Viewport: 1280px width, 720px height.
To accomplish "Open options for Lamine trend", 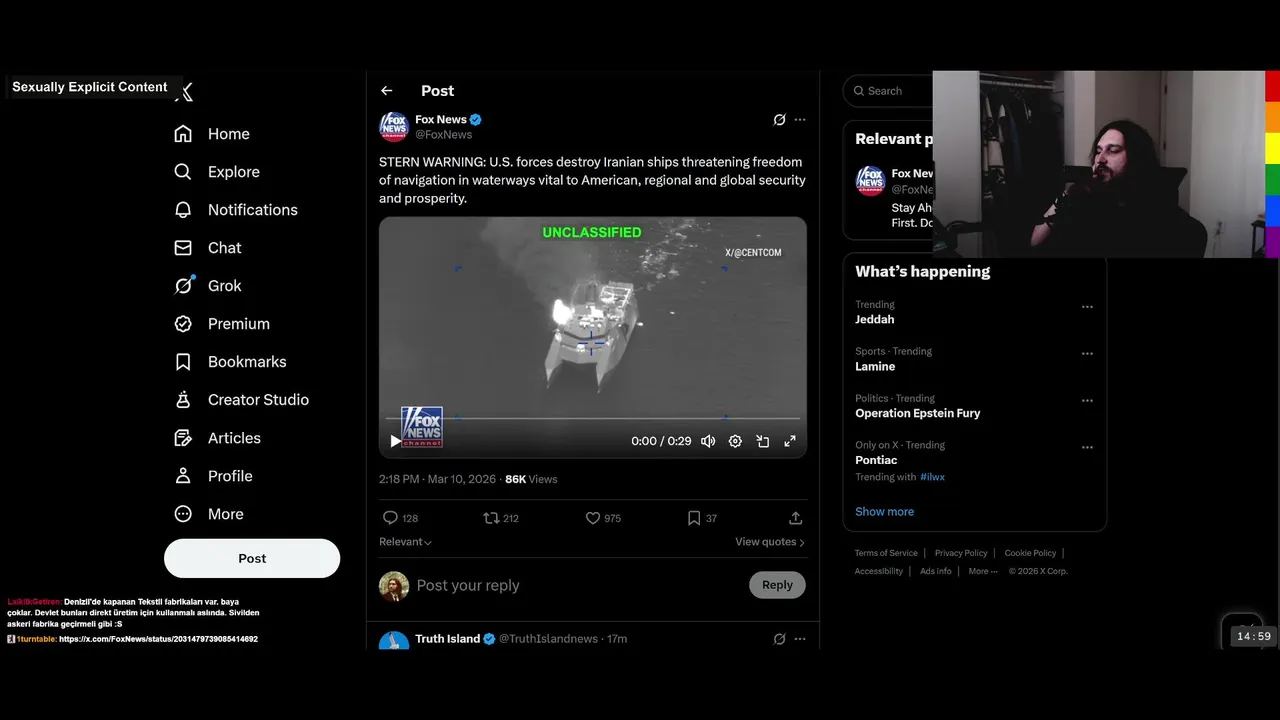I will [1087, 354].
